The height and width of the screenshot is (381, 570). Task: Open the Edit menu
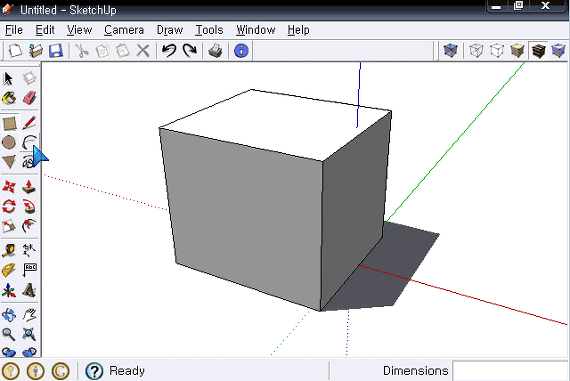[45, 30]
